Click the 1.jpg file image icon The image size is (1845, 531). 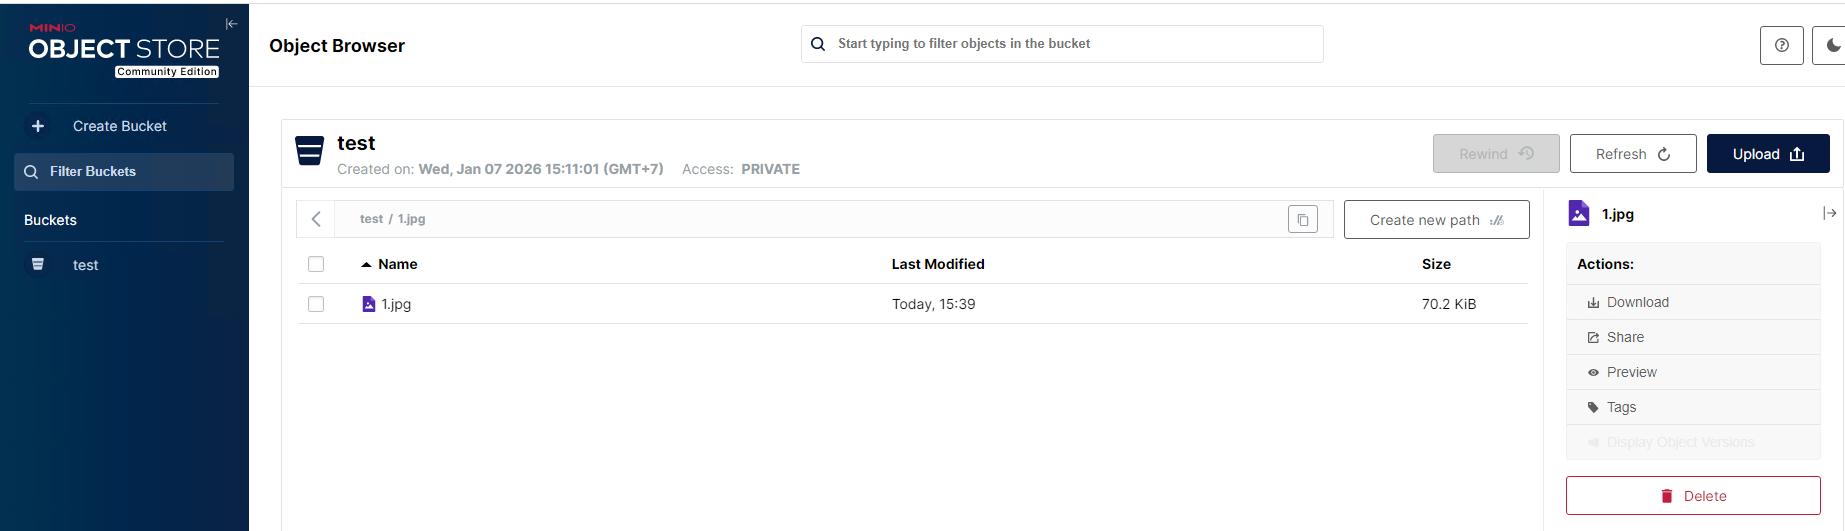point(369,304)
